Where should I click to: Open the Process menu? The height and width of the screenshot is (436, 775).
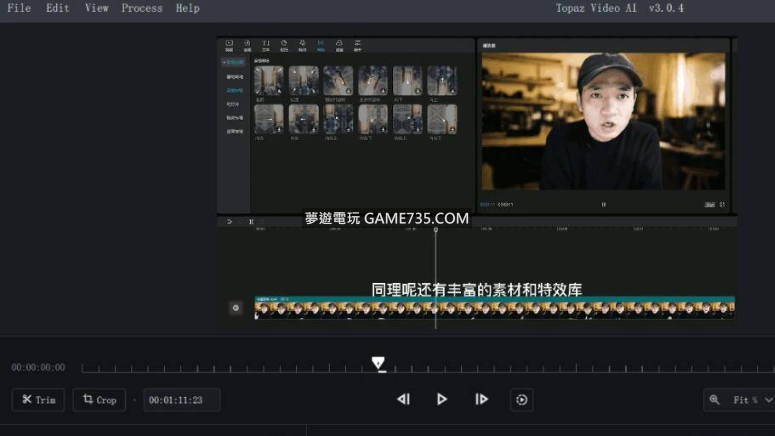(142, 8)
